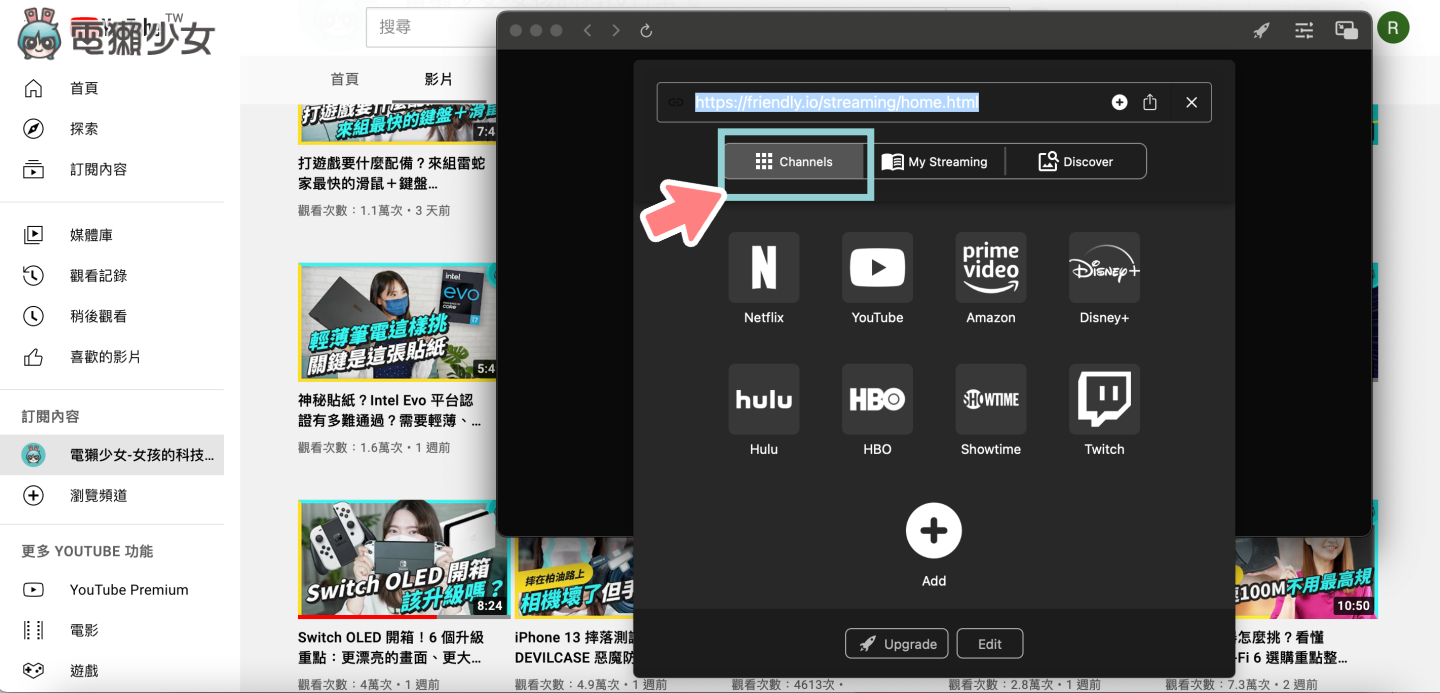Open the settings sliders icon in the toolbar
The height and width of the screenshot is (693, 1440).
tap(1303, 30)
